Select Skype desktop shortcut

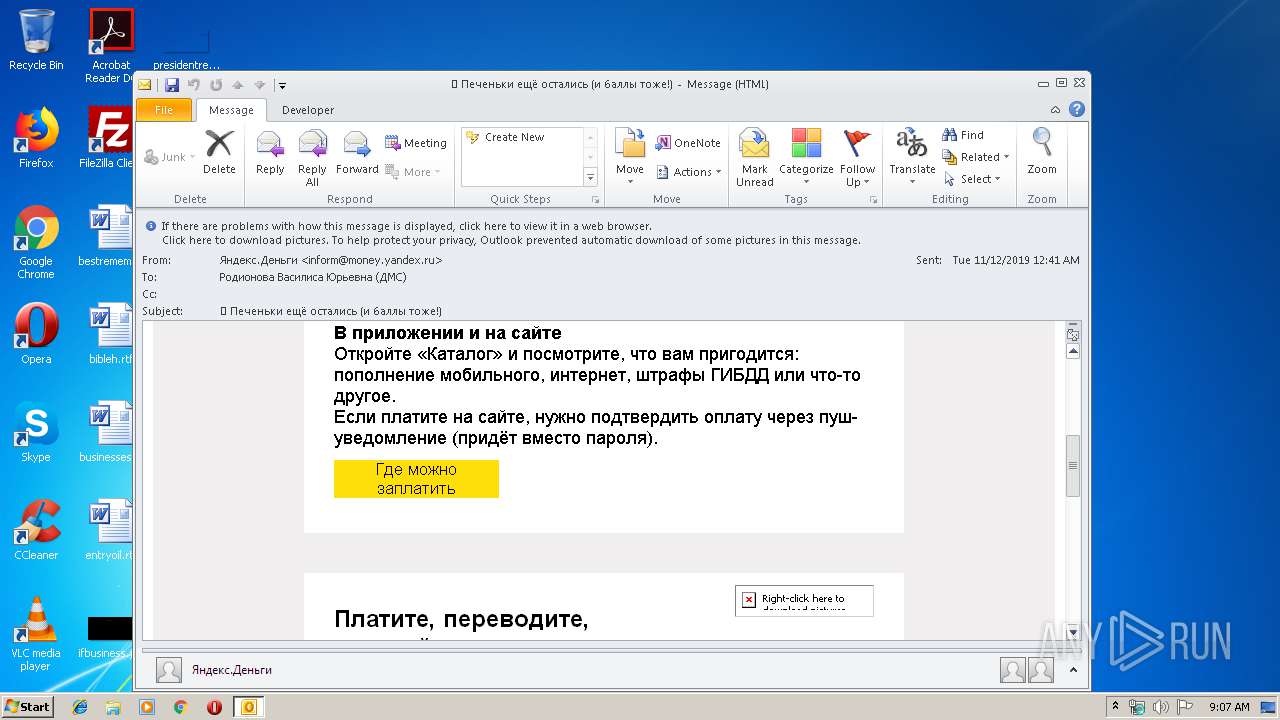coord(36,432)
